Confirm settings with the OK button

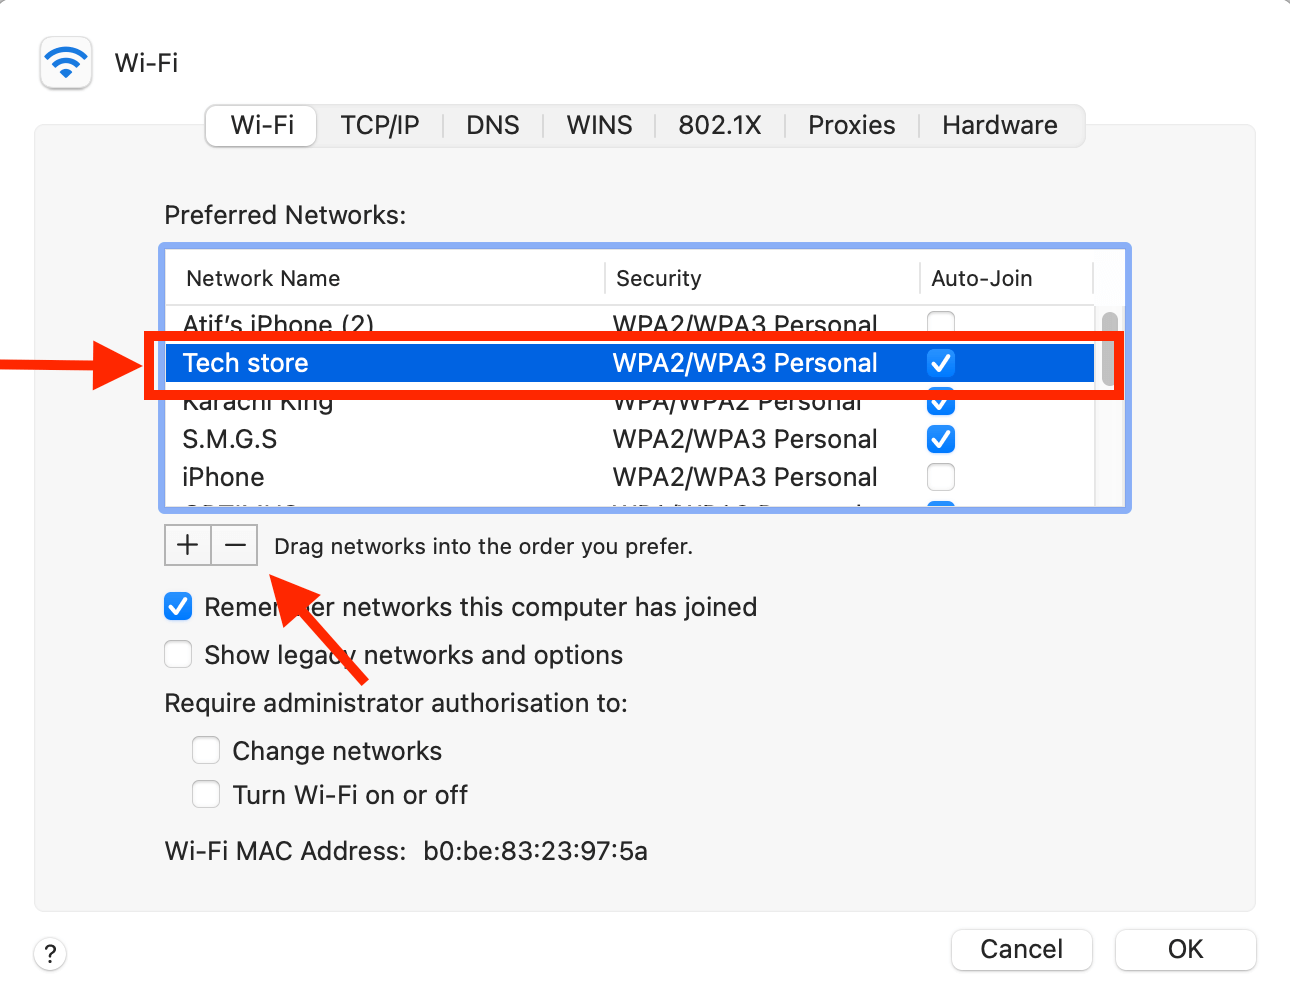[x=1185, y=949]
